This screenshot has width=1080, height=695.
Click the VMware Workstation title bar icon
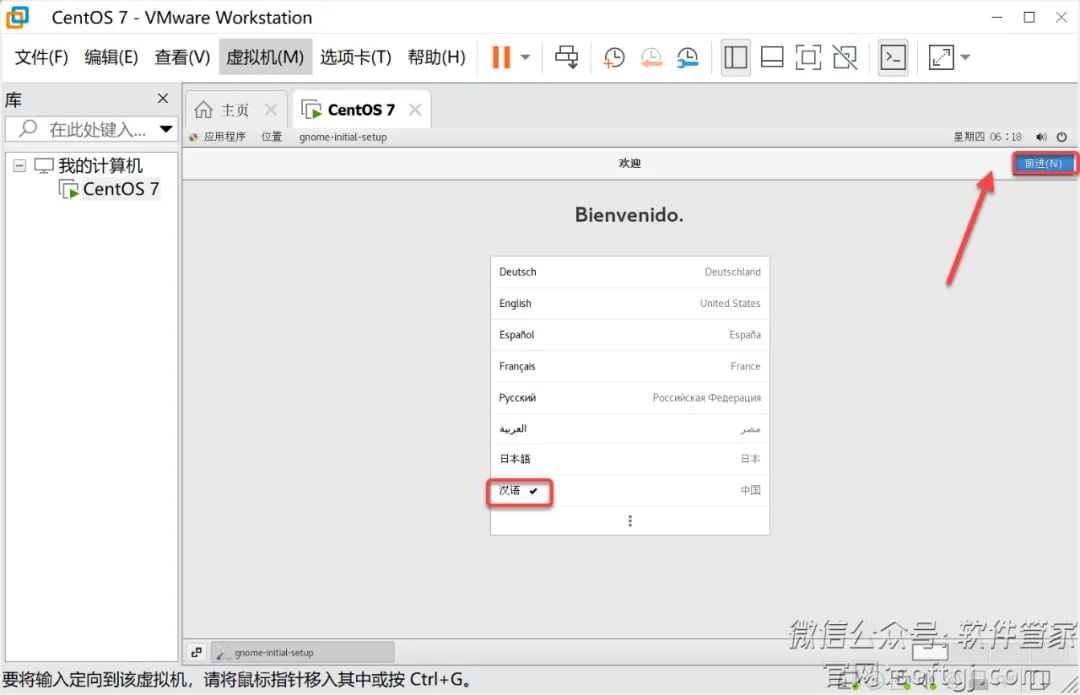[x=17, y=17]
